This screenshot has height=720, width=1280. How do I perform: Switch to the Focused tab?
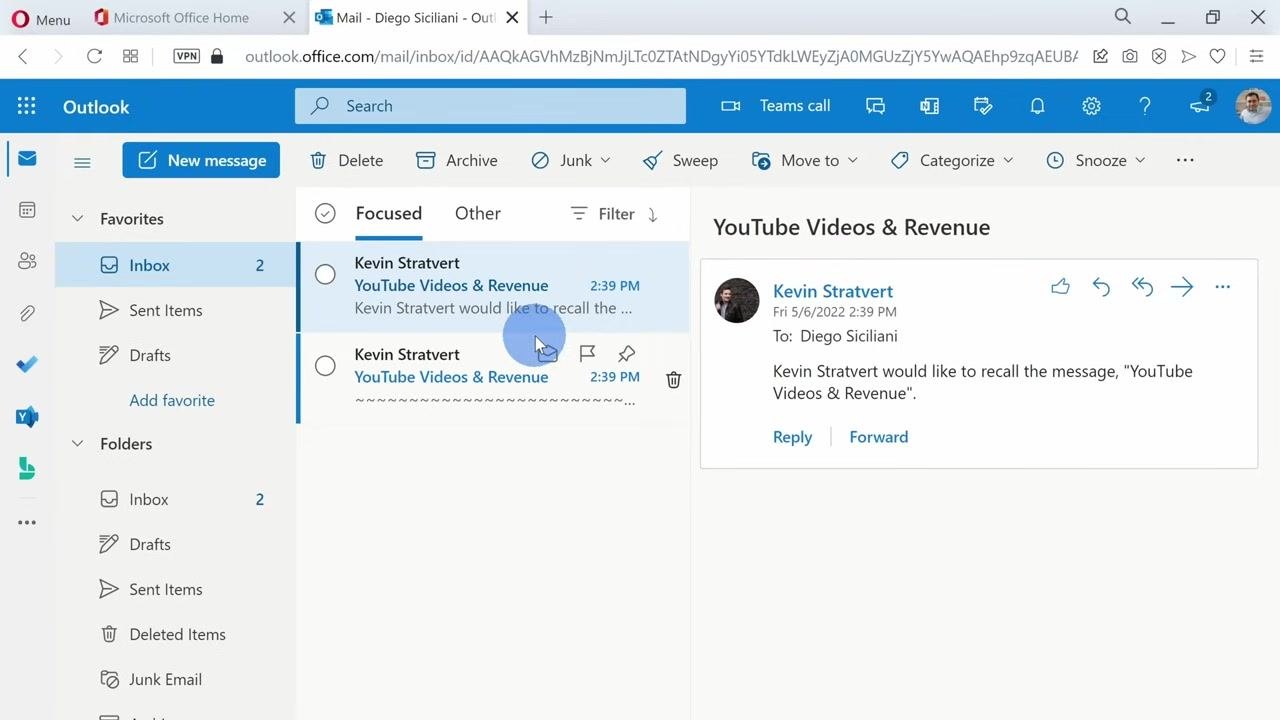click(x=389, y=213)
